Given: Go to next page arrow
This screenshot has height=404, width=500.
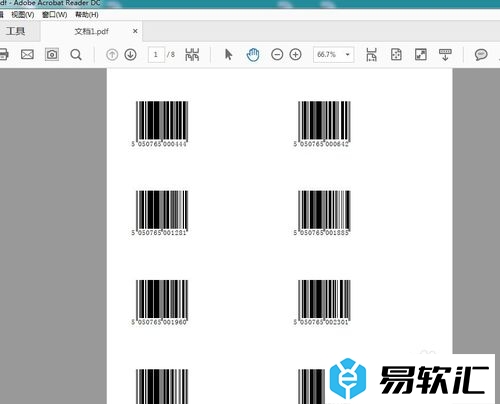Looking at the screenshot, I should (x=130, y=55).
